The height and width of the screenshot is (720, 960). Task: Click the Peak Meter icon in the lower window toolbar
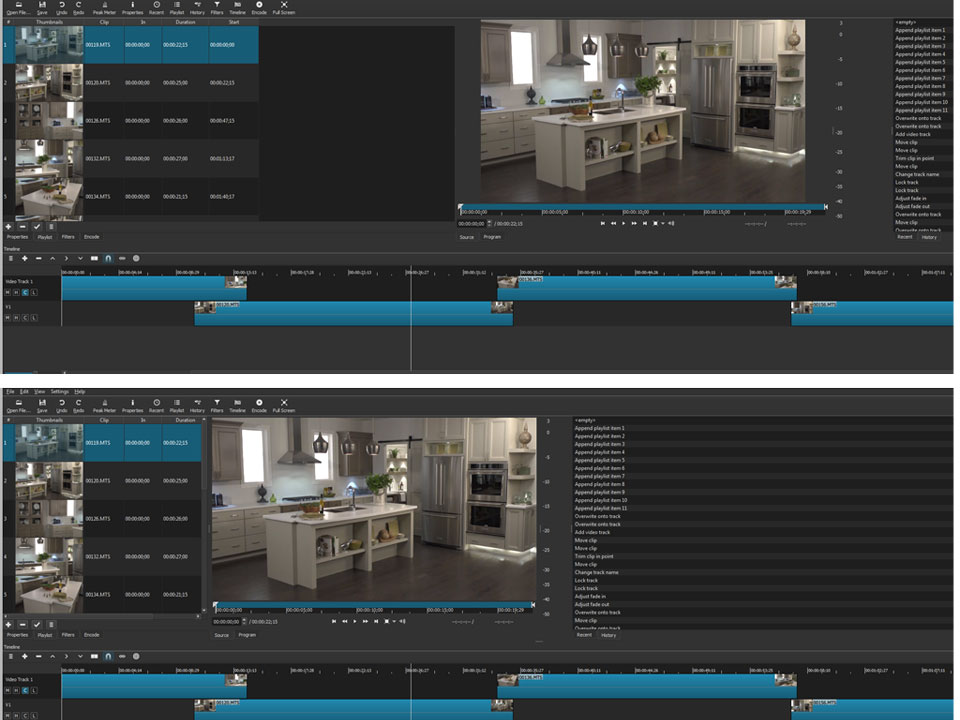104,405
